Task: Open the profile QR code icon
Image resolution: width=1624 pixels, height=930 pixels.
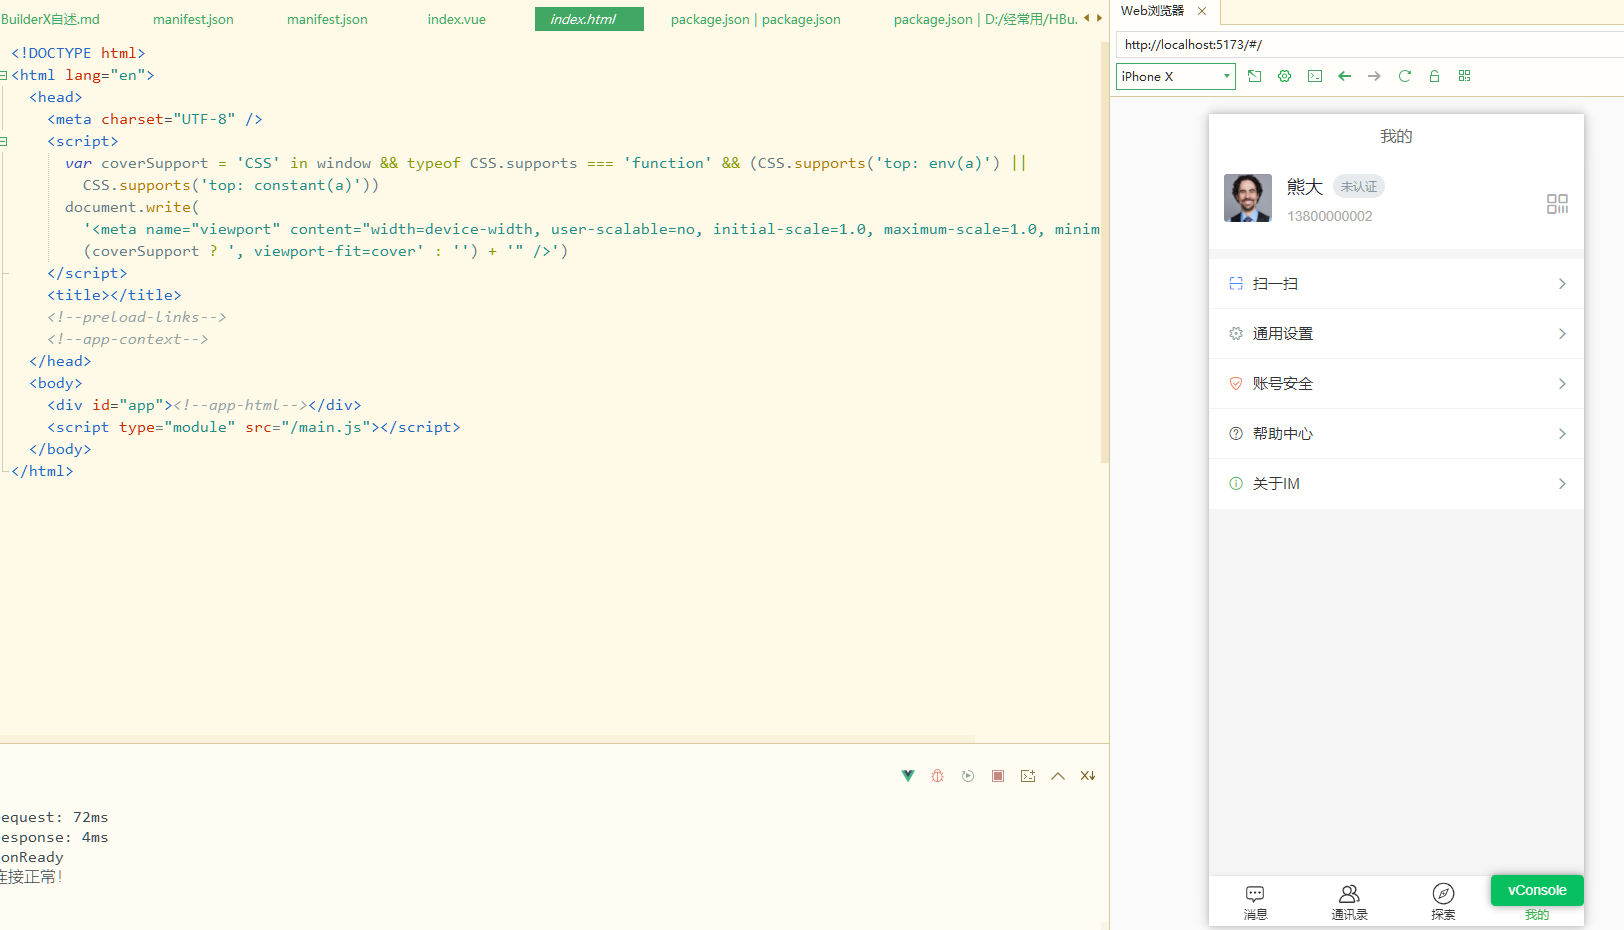Action: 1557,204
